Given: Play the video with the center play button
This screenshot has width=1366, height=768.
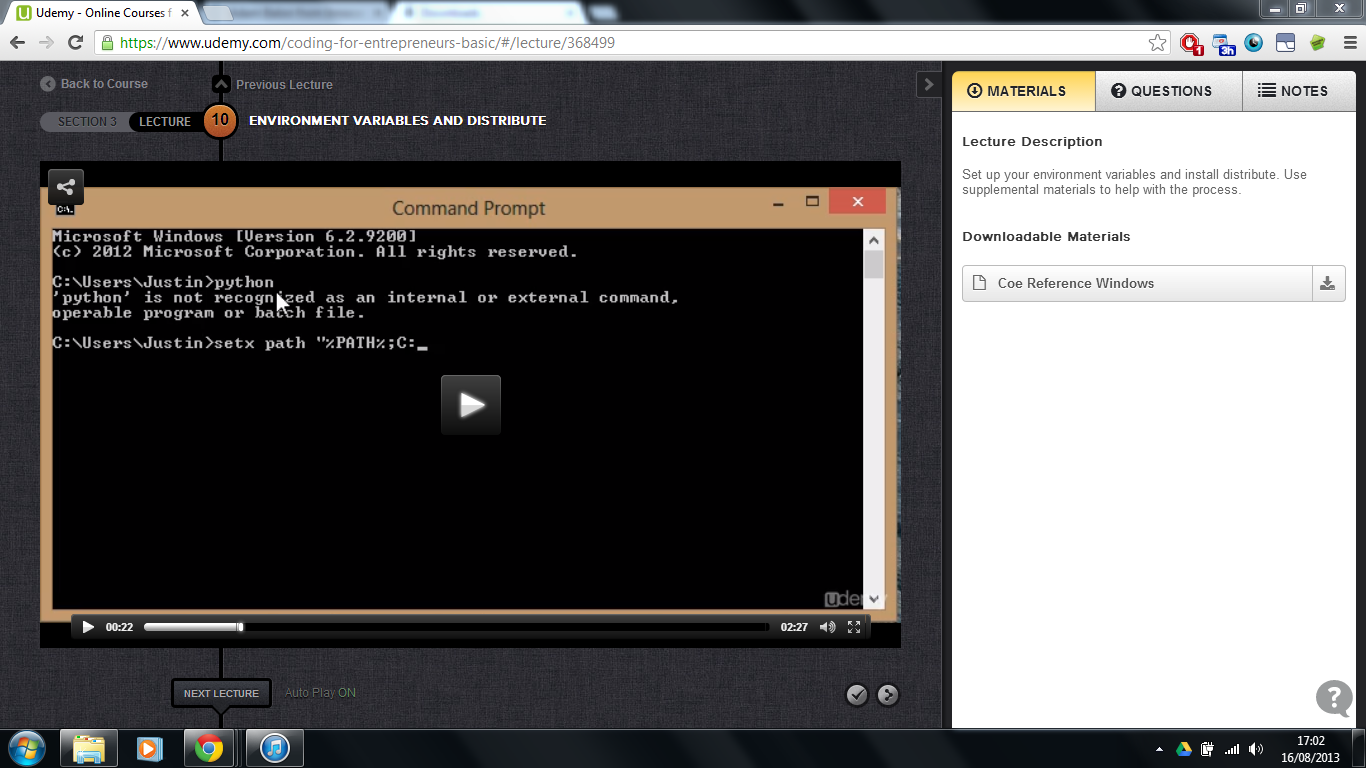Looking at the screenshot, I should point(471,405).
